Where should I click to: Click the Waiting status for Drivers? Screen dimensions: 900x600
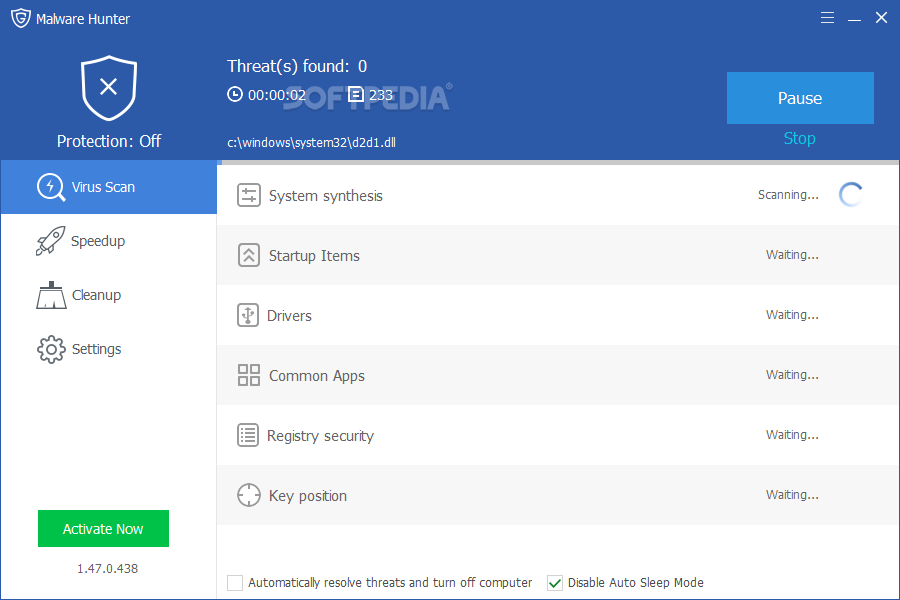pyautogui.click(x=792, y=315)
